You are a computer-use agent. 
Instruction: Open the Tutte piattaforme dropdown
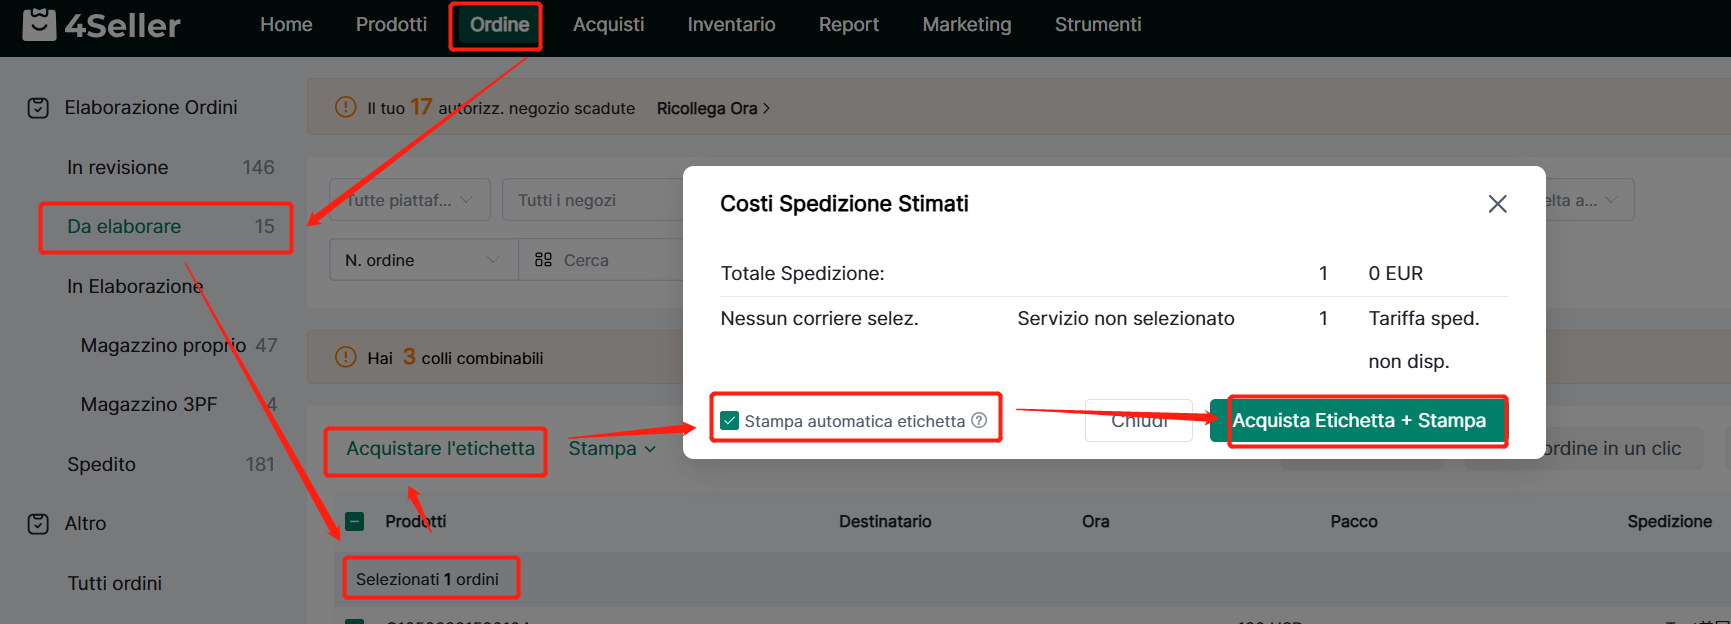pyautogui.click(x=409, y=200)
